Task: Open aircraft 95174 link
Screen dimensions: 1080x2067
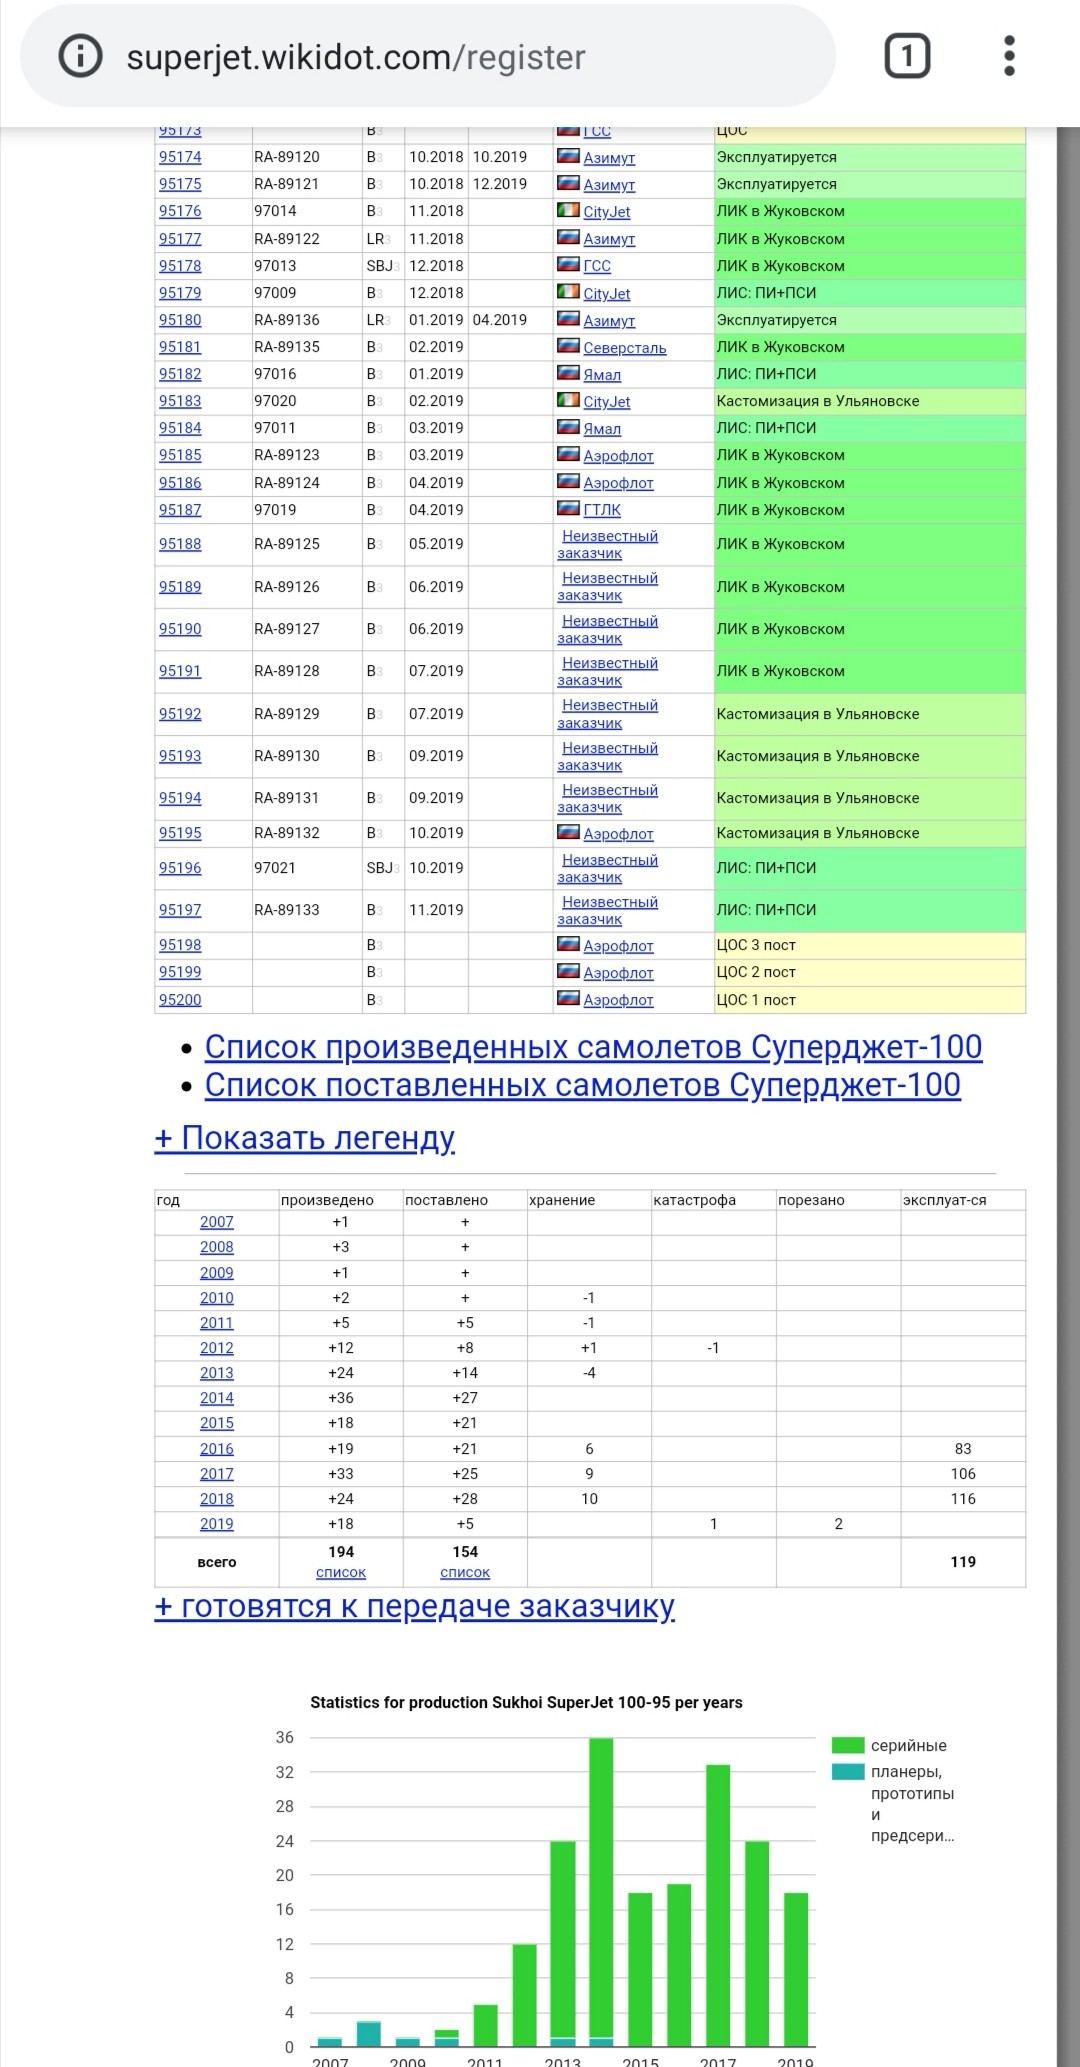Action: 180,157
